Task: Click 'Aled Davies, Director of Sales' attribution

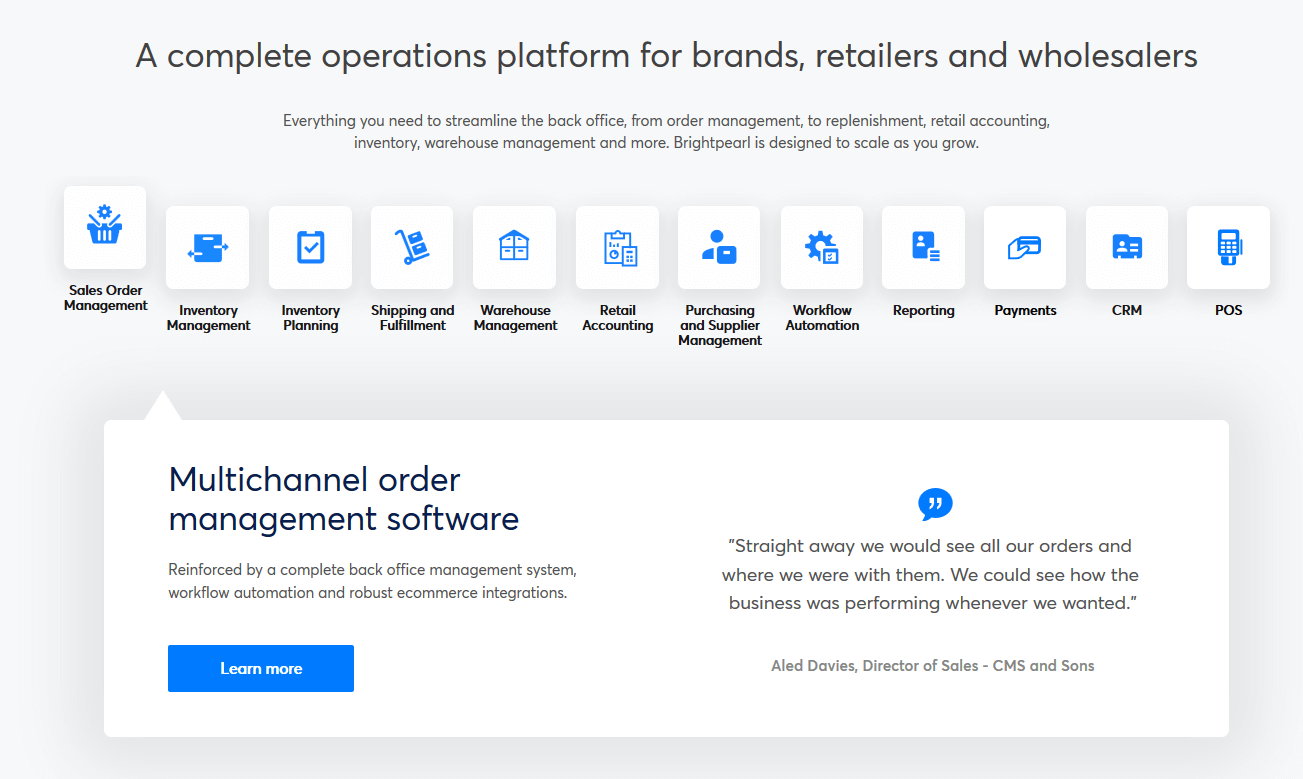Action: [x=933, y=666]
